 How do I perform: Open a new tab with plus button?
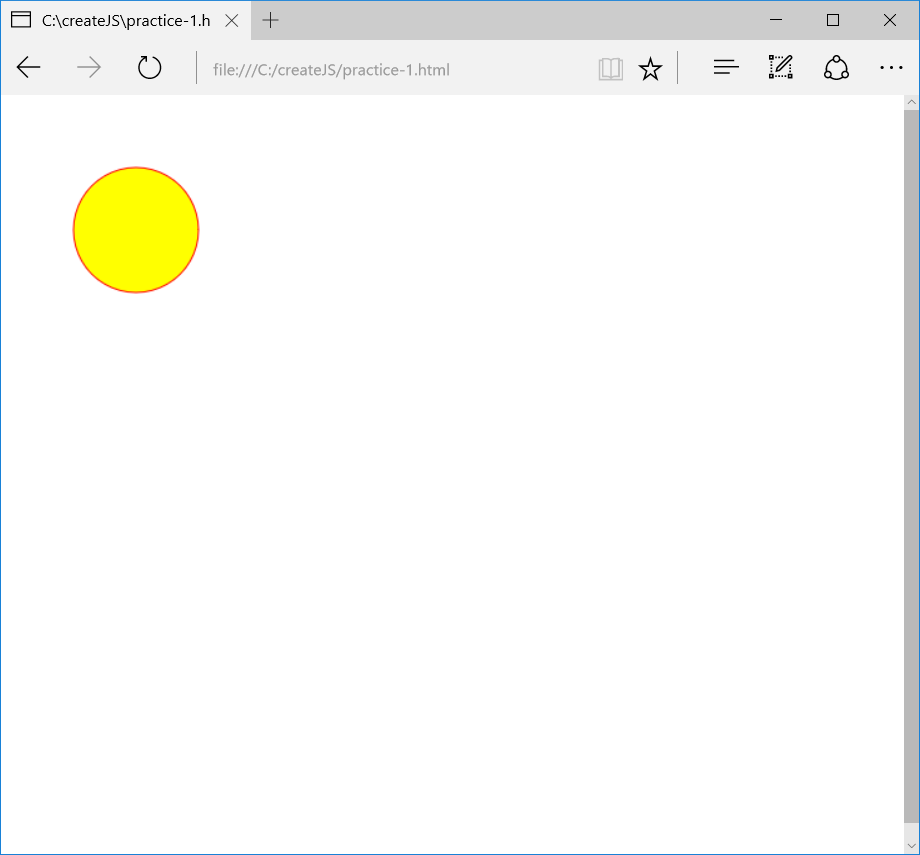[270, 20]
